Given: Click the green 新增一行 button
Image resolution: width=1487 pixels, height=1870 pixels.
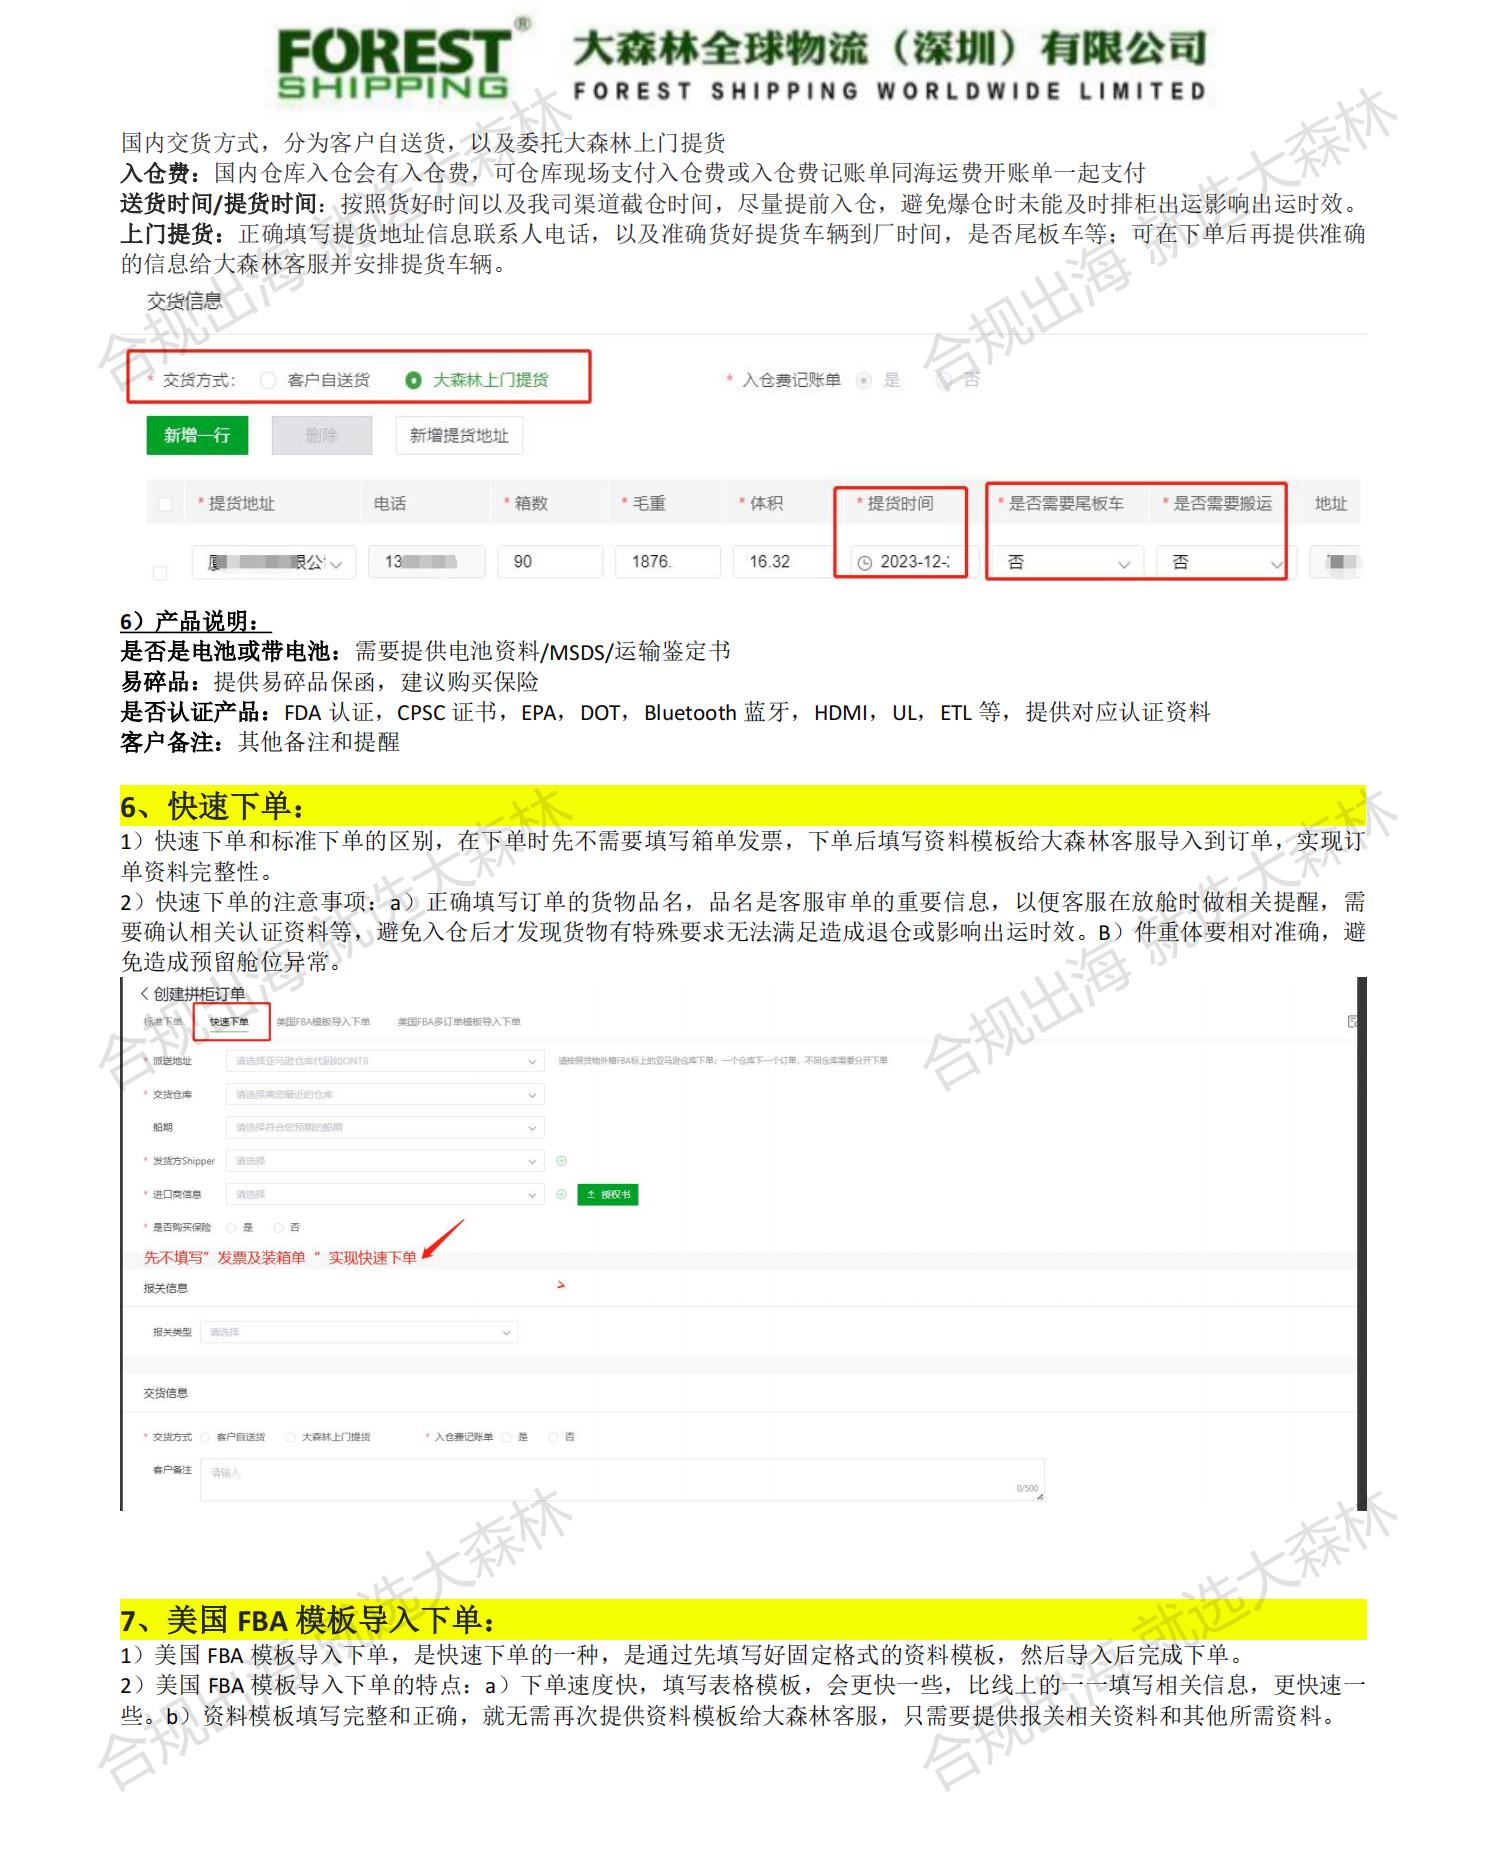Looking at the screenshot, I should click(197, 436).
